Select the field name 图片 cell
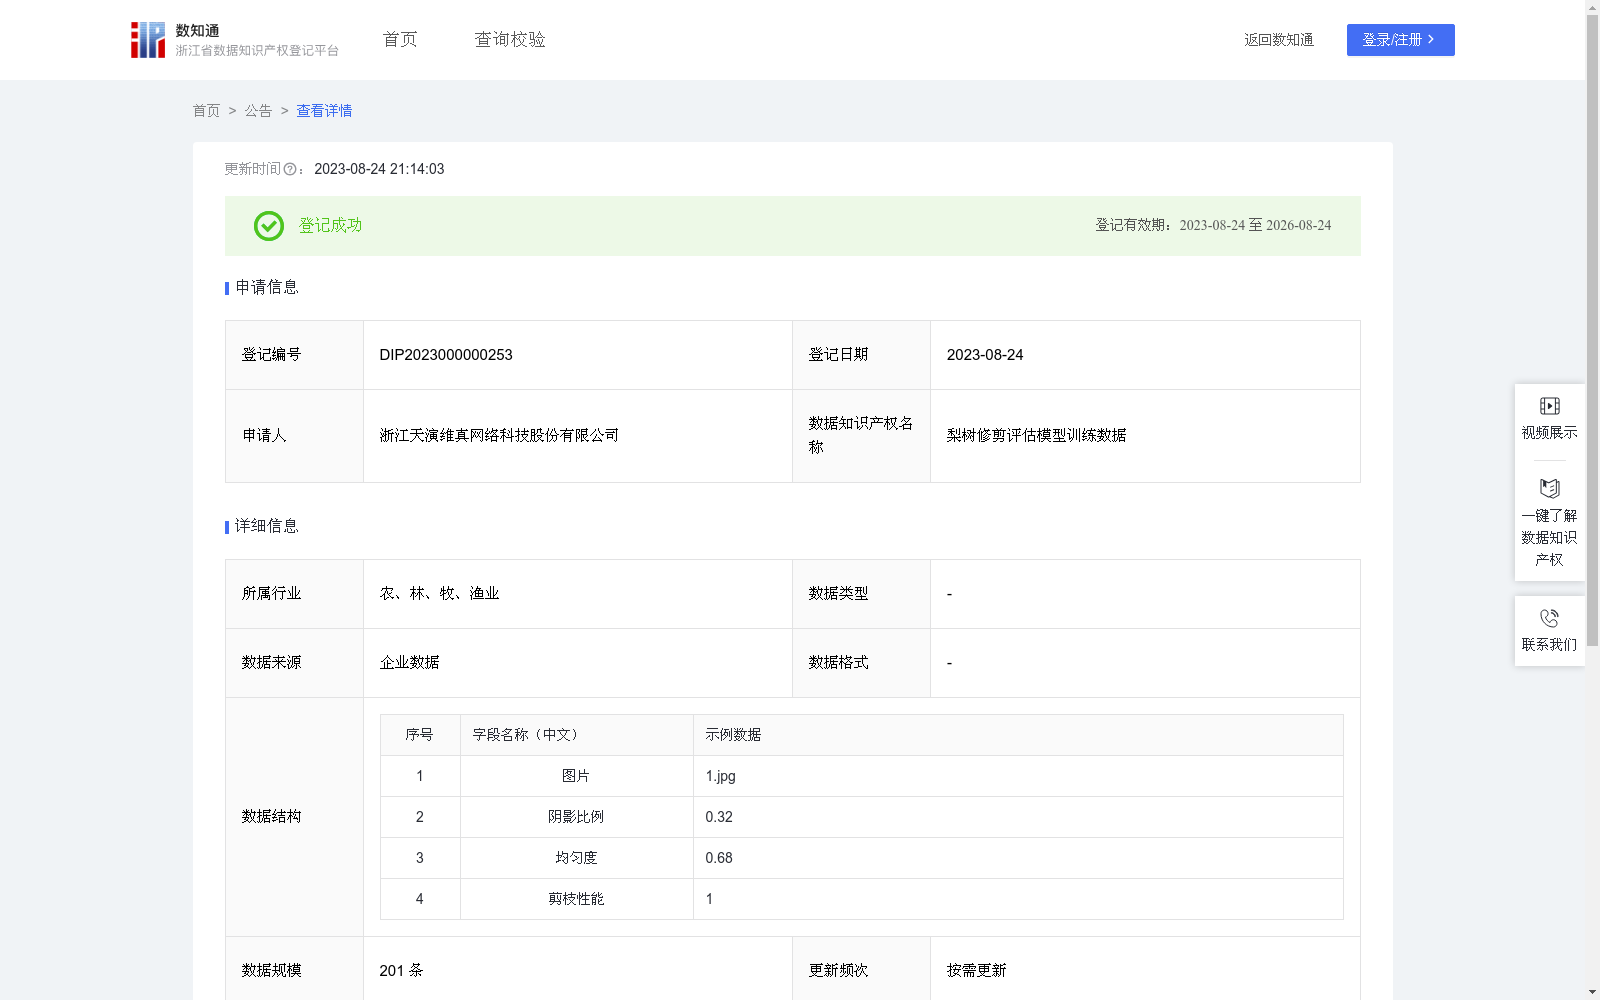 (x=576, y=776)
